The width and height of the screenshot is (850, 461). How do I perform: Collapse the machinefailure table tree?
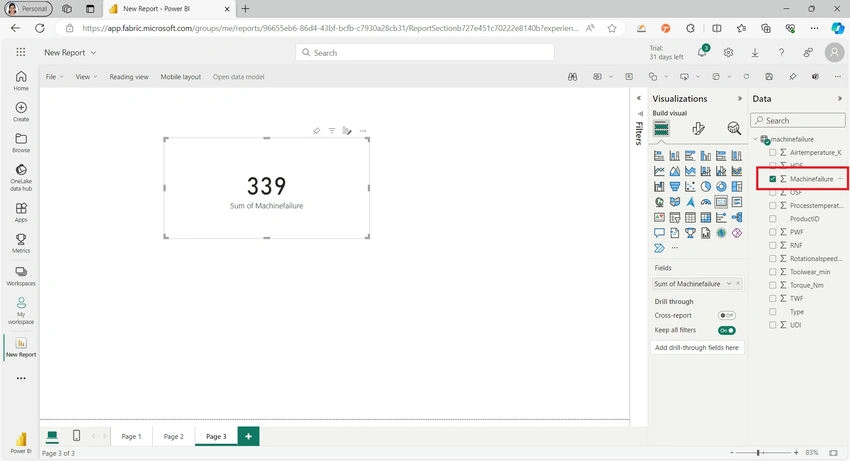(x=755, y=139)
